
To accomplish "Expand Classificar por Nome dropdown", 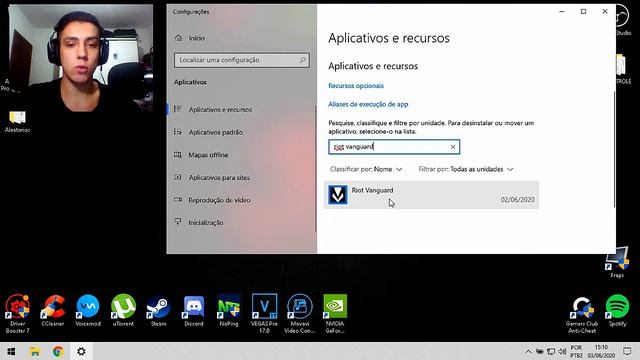I will pyautogui.click(x=366, y=169).
